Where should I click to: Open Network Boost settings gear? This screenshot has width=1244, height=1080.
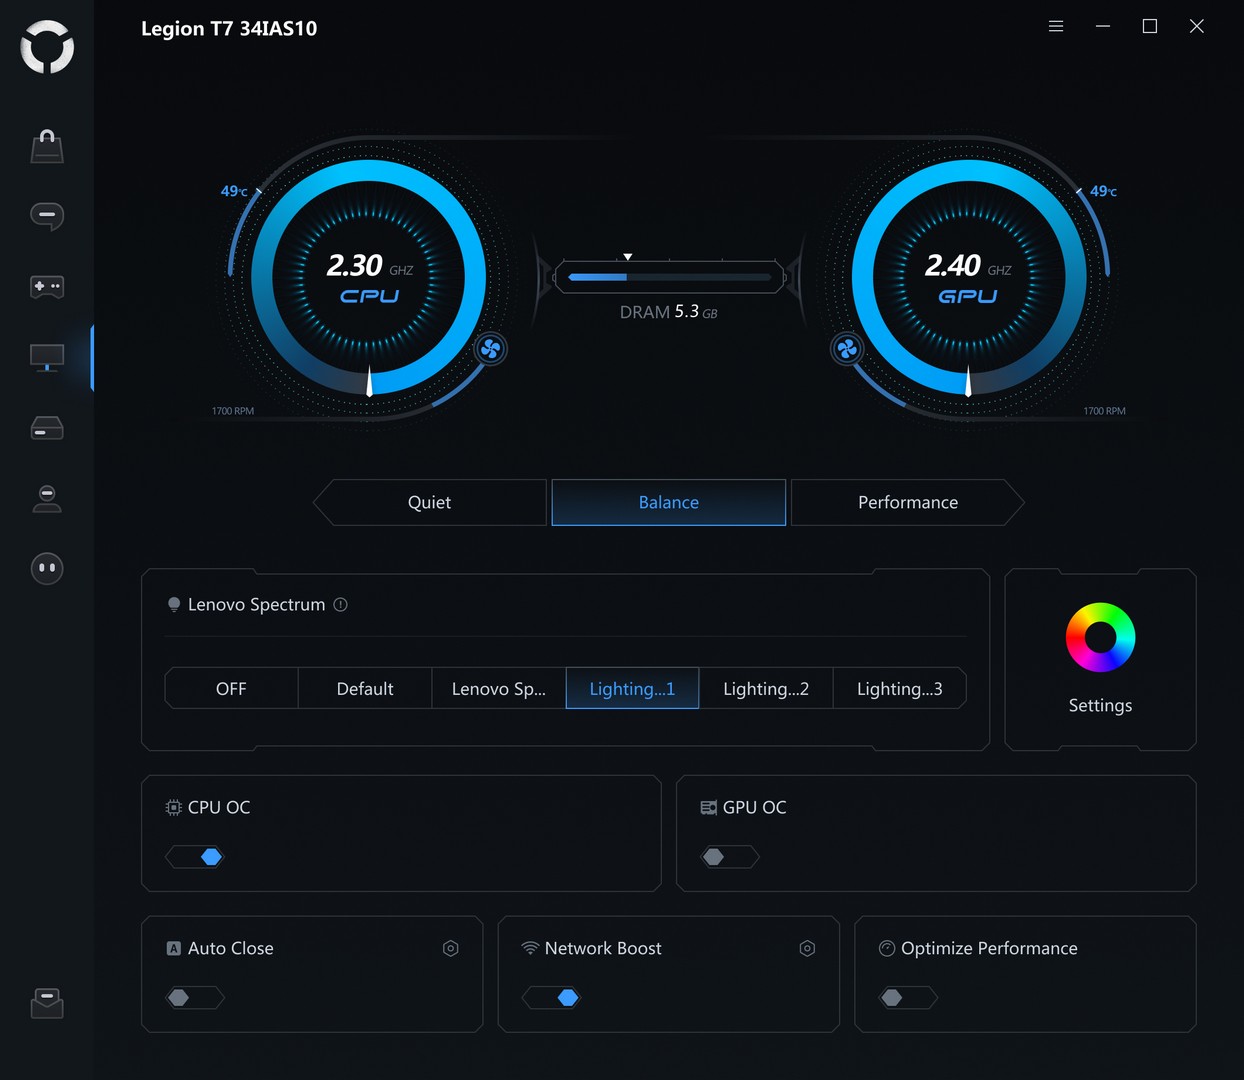[807, 948]
